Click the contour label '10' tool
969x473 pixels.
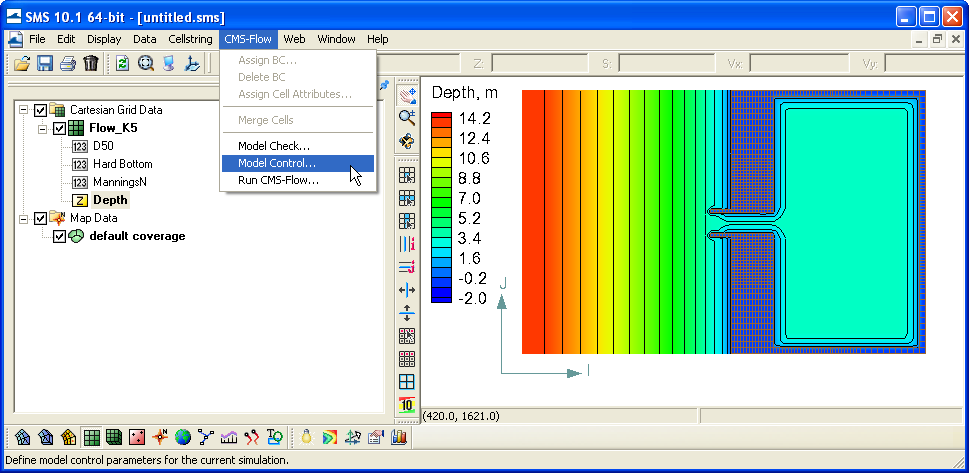pos(407,405)
